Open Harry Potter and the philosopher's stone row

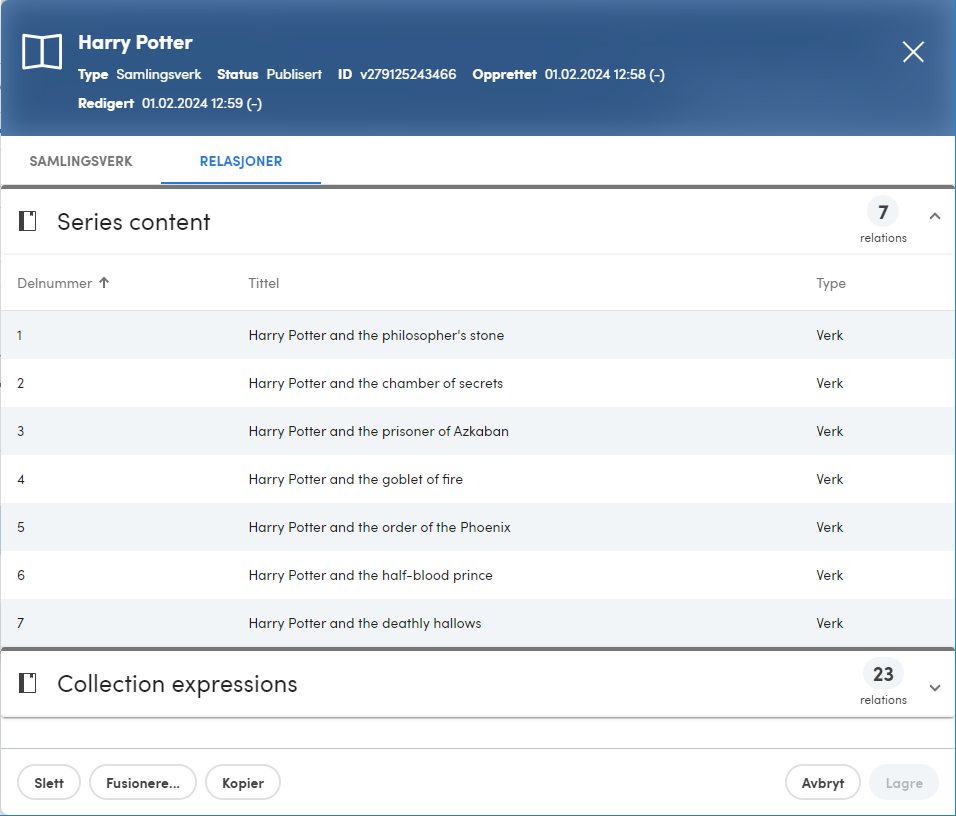(478, 335)
